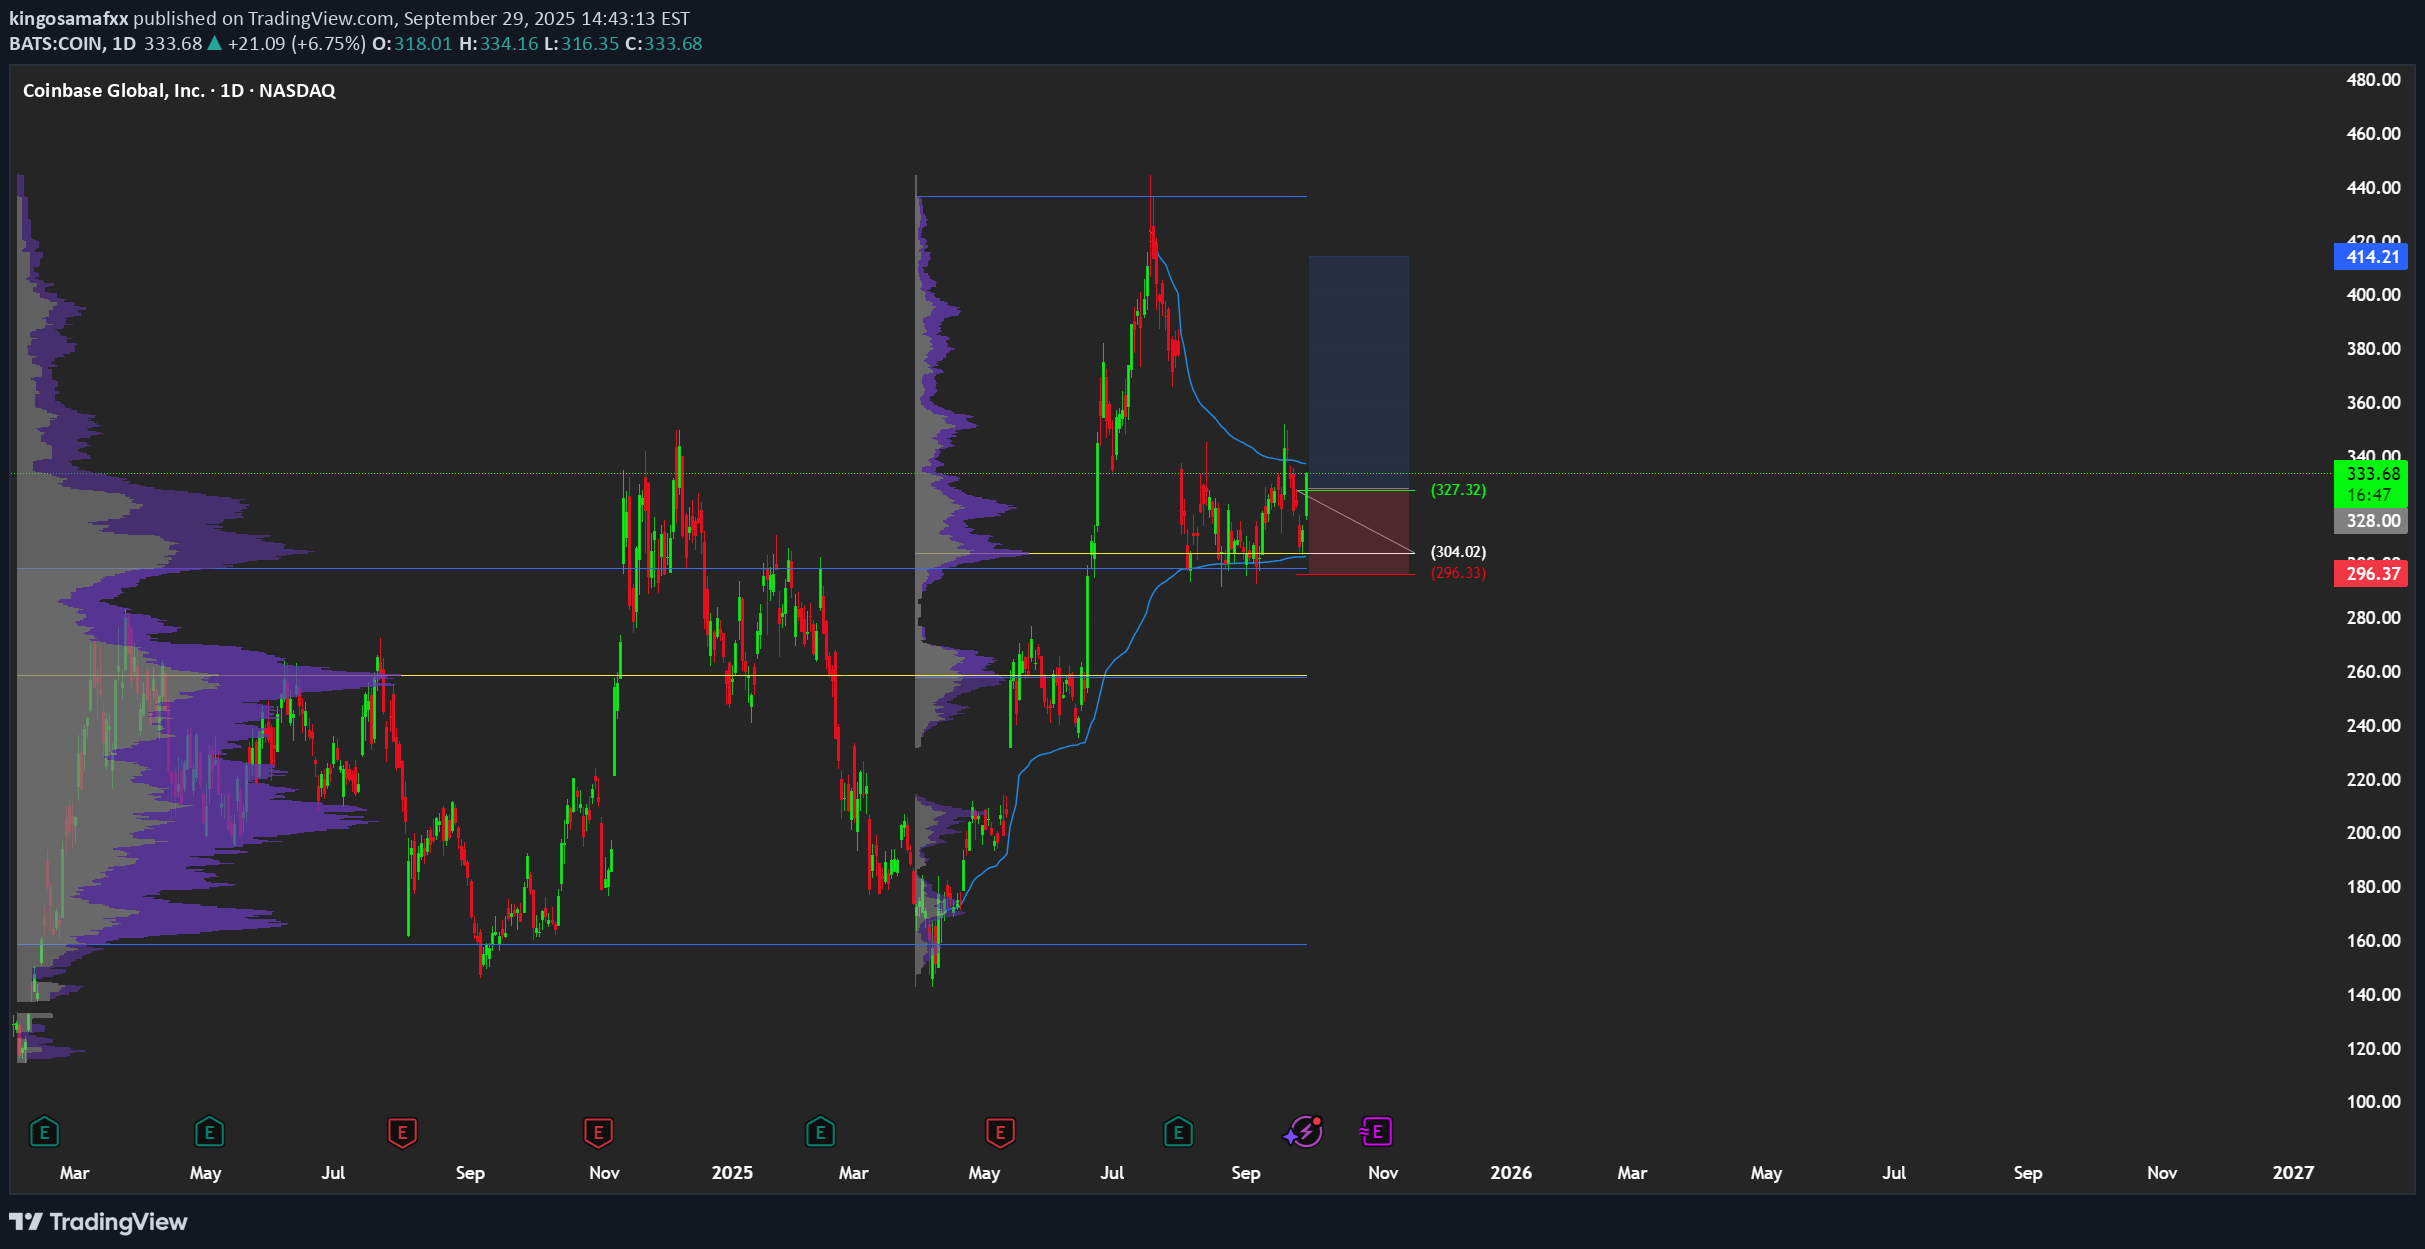
Task: Click the purple lightning latest-updates icon
Action: click(x=1303, y=1131)
